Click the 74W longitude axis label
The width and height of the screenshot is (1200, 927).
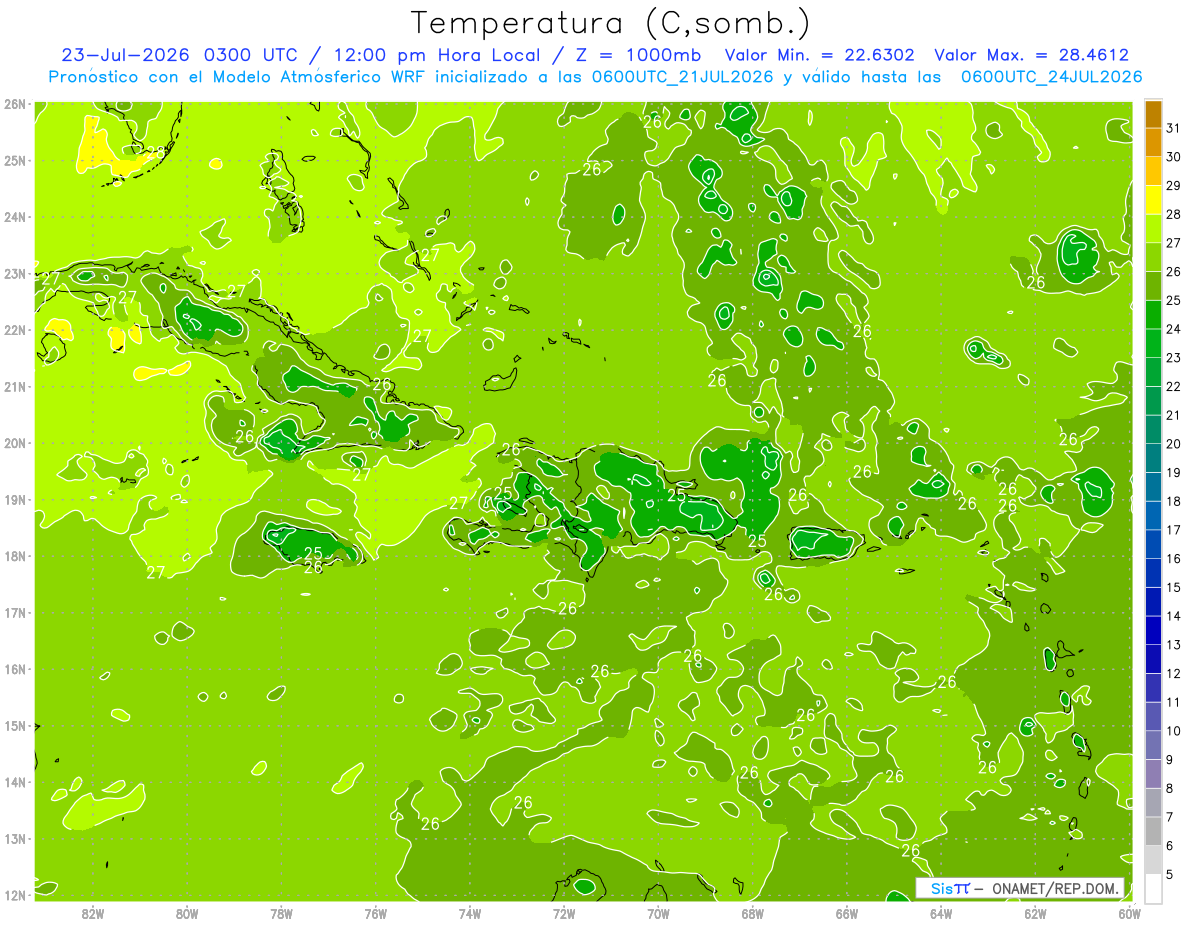pyautogui.click(x=470, y=913)
